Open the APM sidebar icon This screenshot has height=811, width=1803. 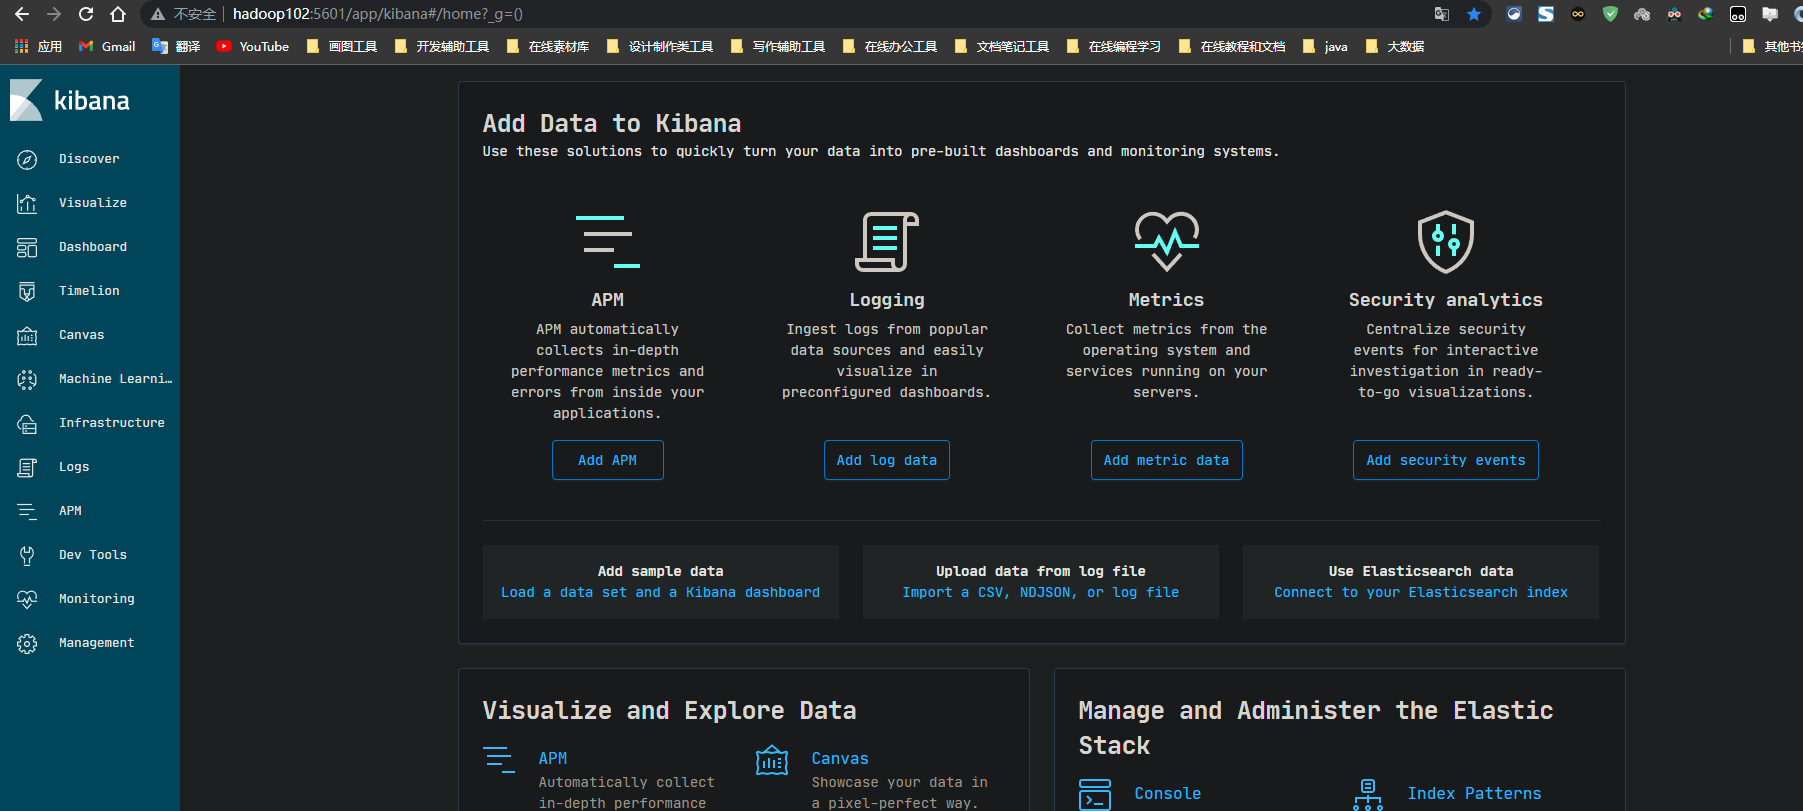point(27,511)
